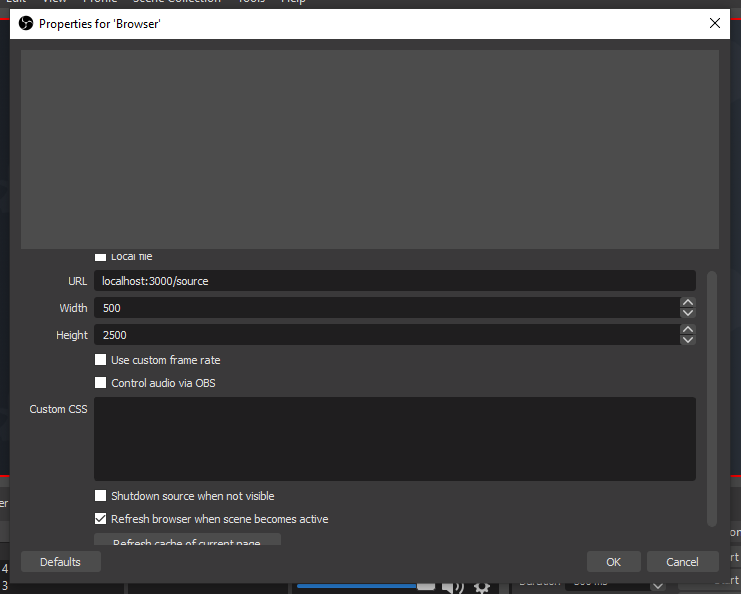Click the volume slider in OBS main window
This screenshot has height=594, width=741.
(x=366, y=586)
